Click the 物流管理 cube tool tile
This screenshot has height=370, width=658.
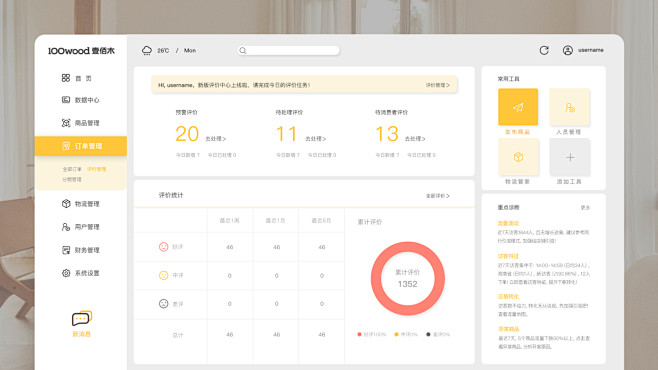(x=518, y=157)
